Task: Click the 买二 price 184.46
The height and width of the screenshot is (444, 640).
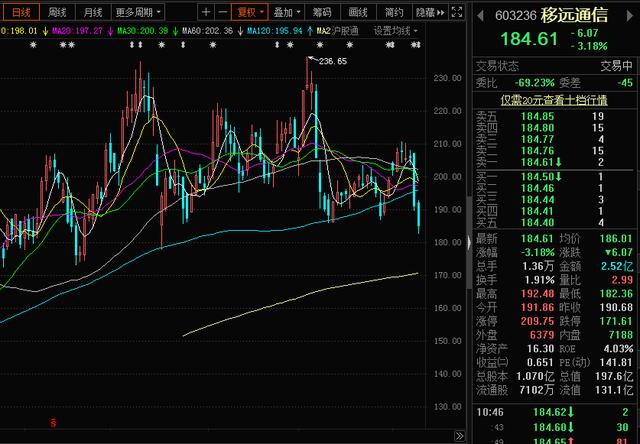Action: pos(538,188)
